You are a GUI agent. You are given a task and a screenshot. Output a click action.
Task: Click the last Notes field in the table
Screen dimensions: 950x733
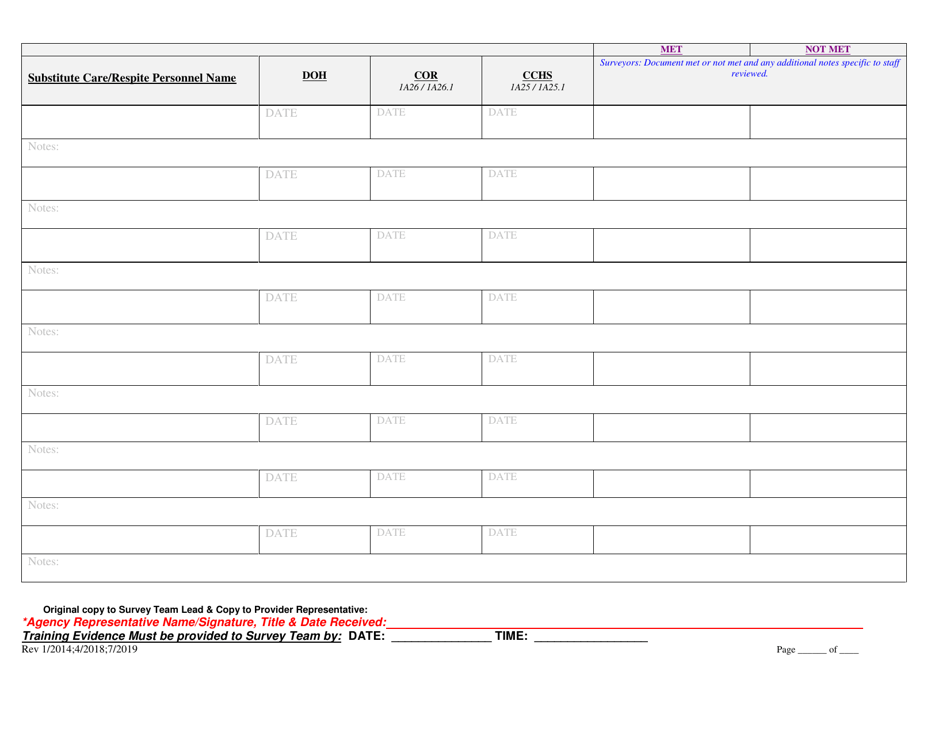[x=464, y=568]
